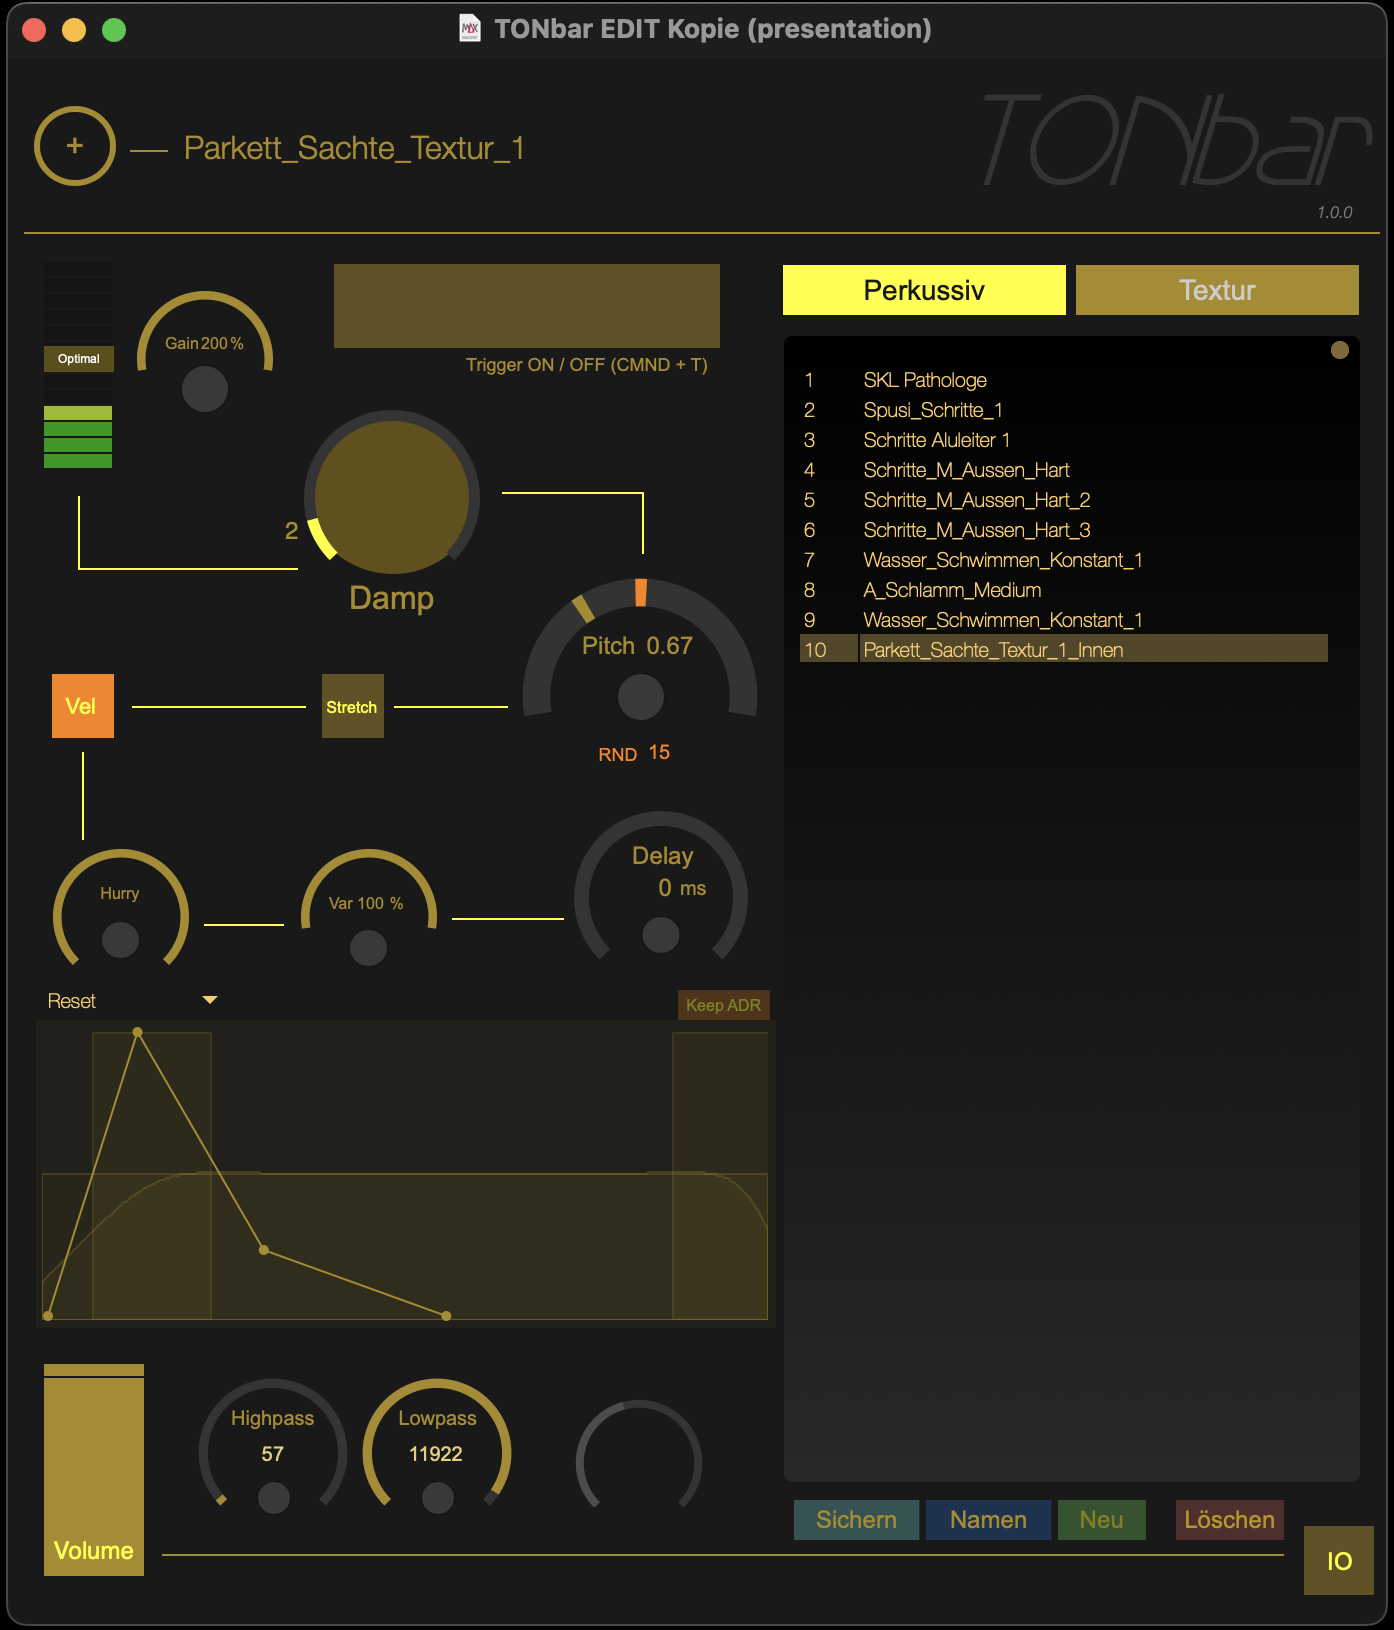The width and height of the screenshot is (1394, 1630).
Task: Click the circular plus add button
Action: (x=75, y=146)
